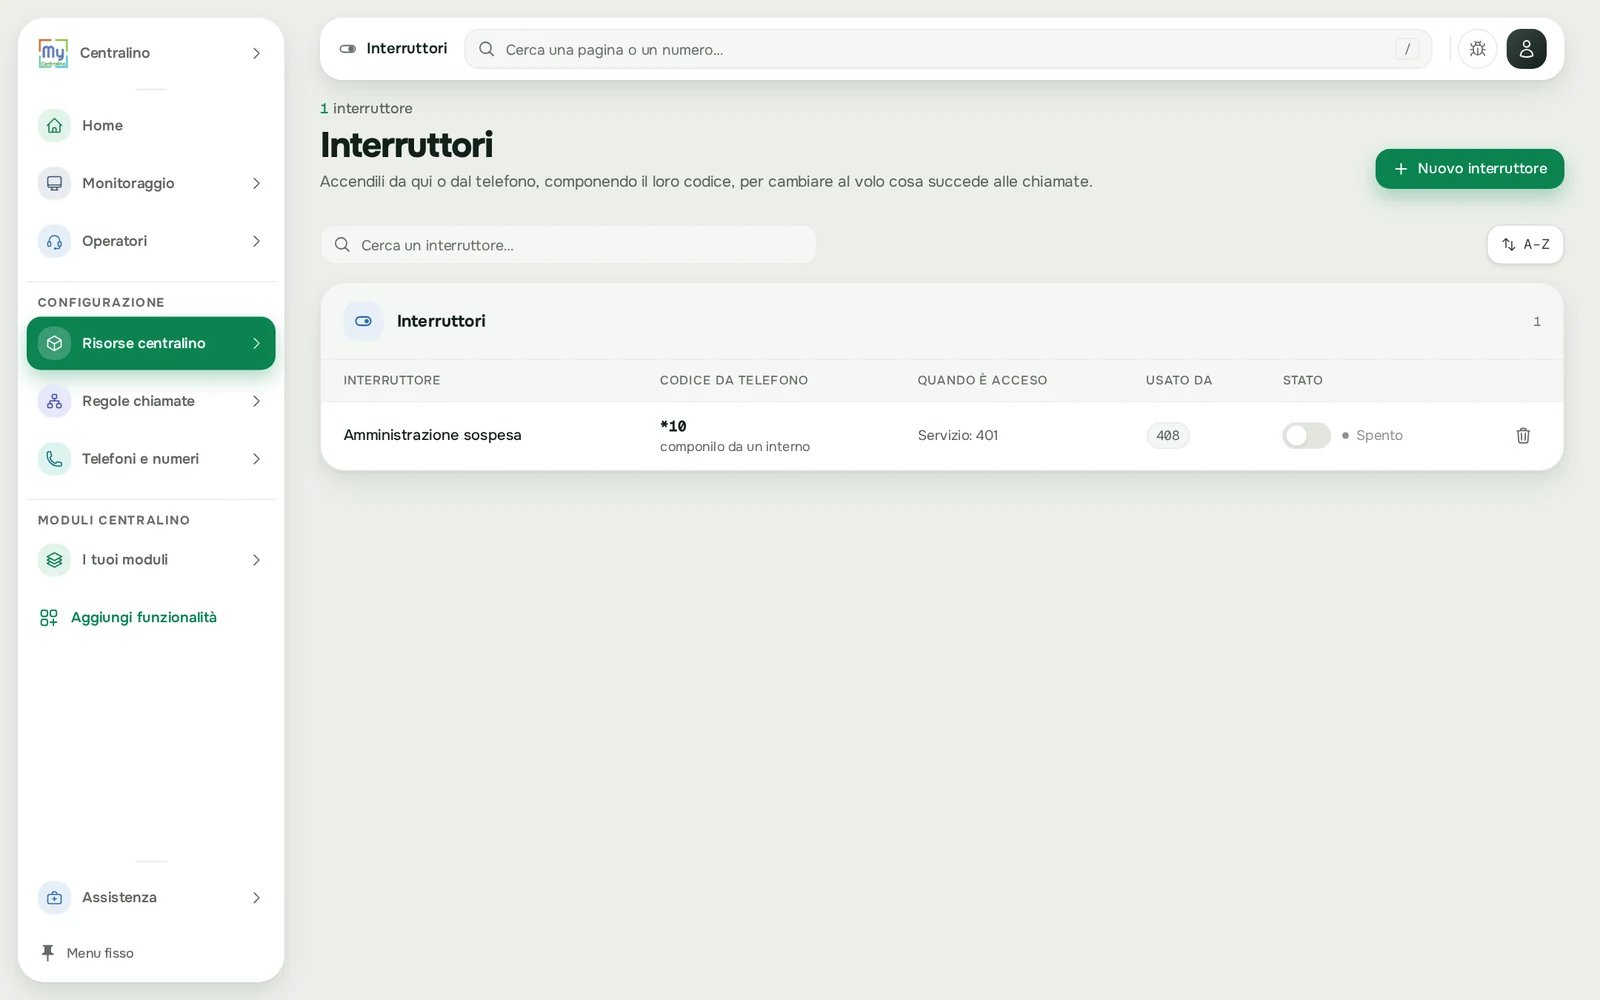Click the Operatori headset icon
This screenshot has height=1000, width=1600.
[x=54, y=241]
